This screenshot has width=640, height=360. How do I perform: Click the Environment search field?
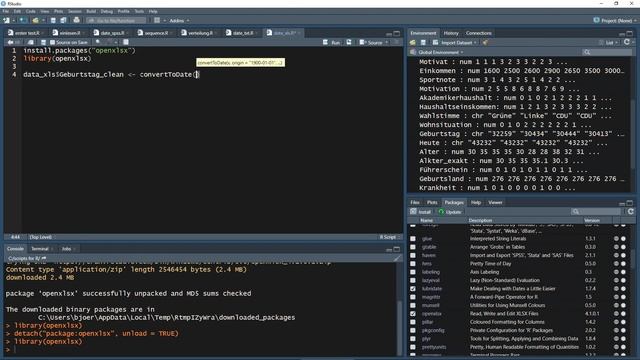608,52
